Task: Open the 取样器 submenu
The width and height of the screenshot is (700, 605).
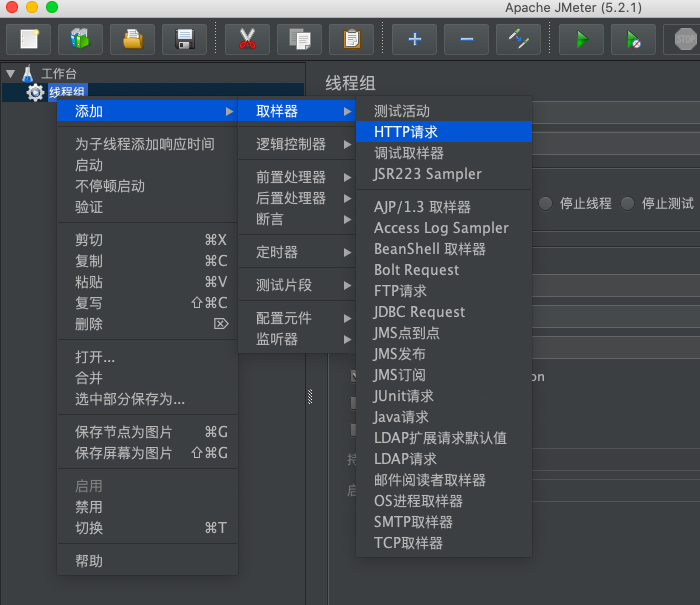Action: (297, 111)
